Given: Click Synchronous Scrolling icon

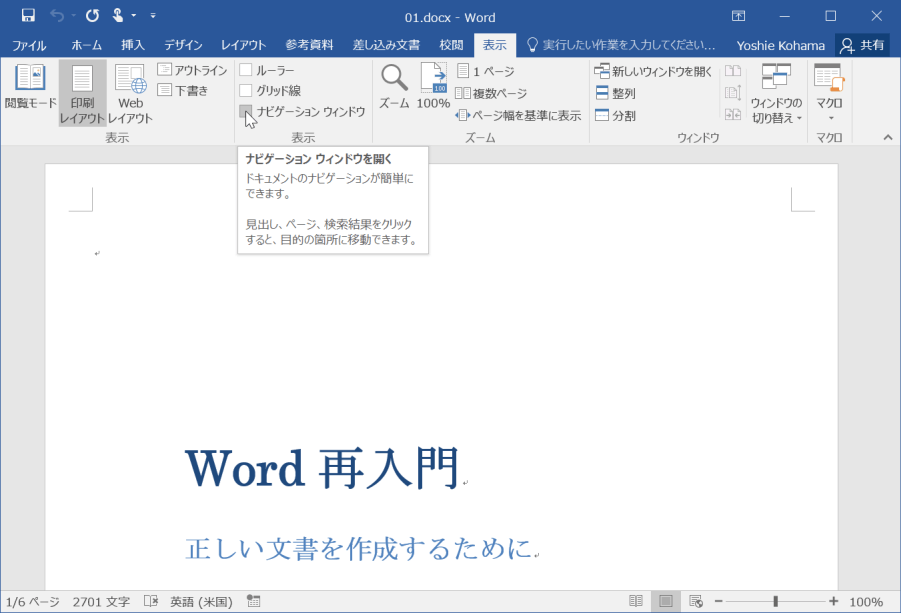Looking at the screenshot, I should pyautogui.click(x=733, y=92).
